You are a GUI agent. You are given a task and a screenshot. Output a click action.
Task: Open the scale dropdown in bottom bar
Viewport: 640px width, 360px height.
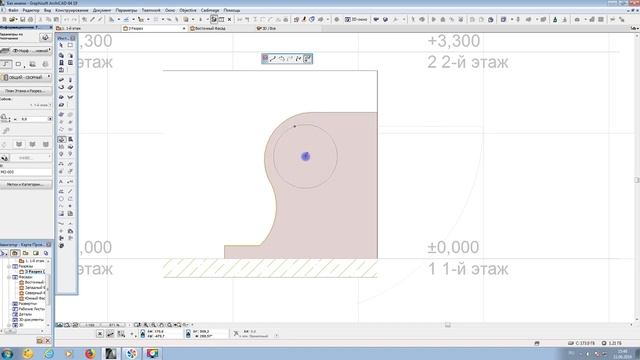coord(89,325)
